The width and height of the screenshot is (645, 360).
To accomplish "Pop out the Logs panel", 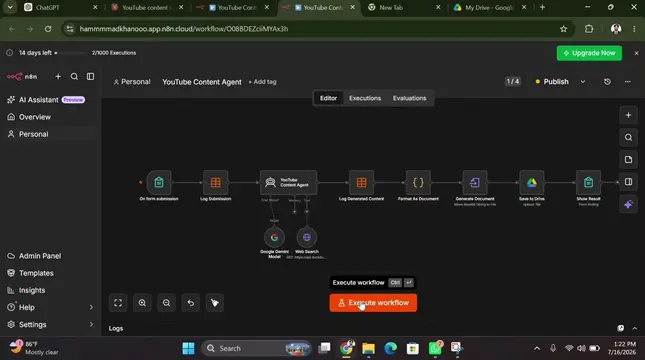I will click(x=620, y=328).
